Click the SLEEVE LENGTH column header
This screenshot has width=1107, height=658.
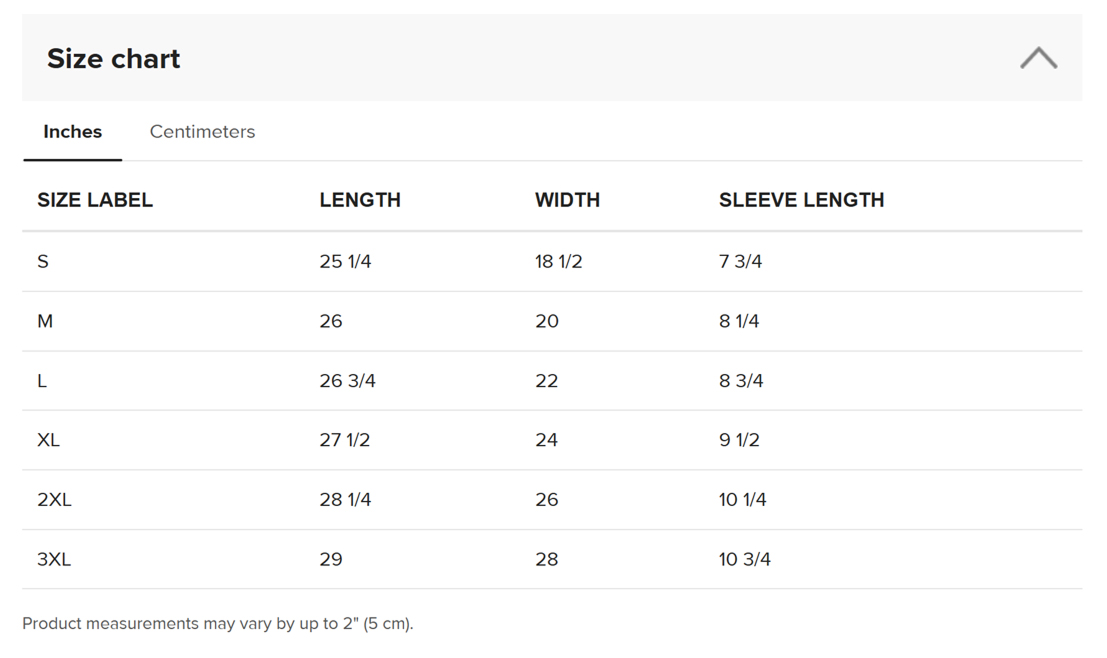pos(801,200)
